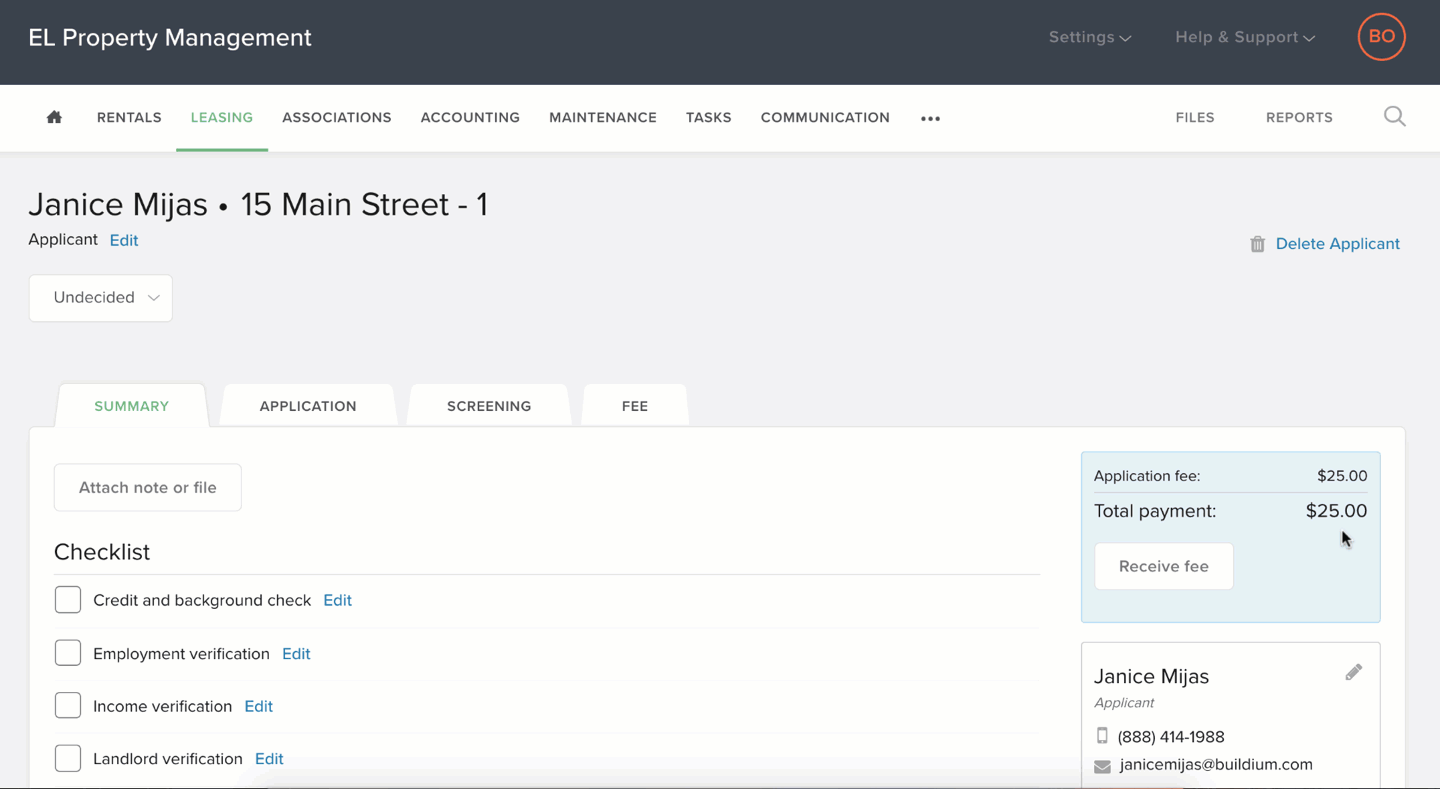Mark Landlord verification checkbox as done
Viewport: 1440px width, 789px height.
(x=68, y=759)
